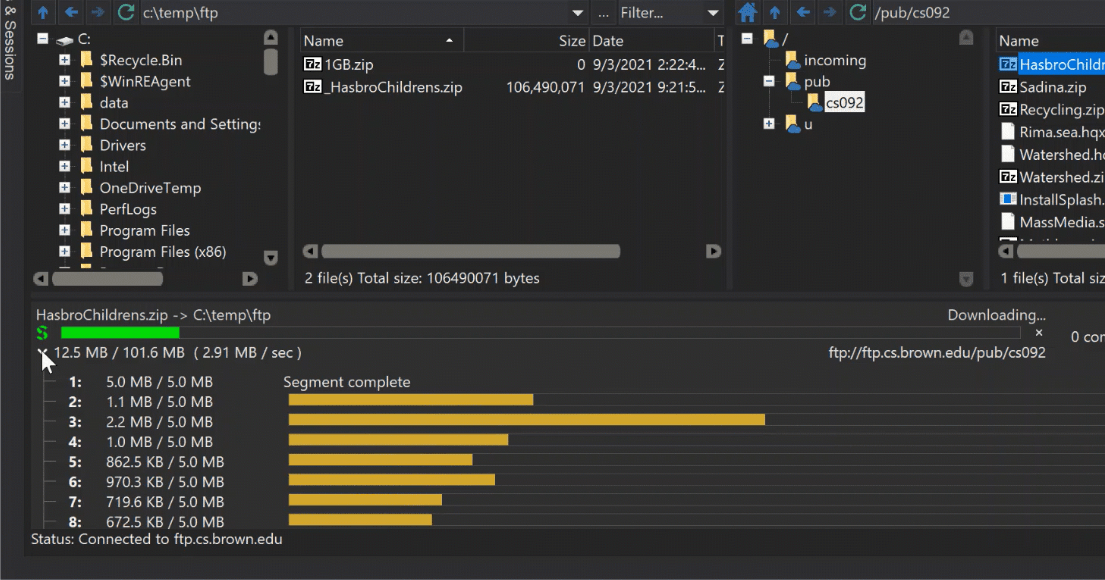Click segment 2 progress bar
The image size is (1105, 580).
pyautogui.click(x=411, y=400)
